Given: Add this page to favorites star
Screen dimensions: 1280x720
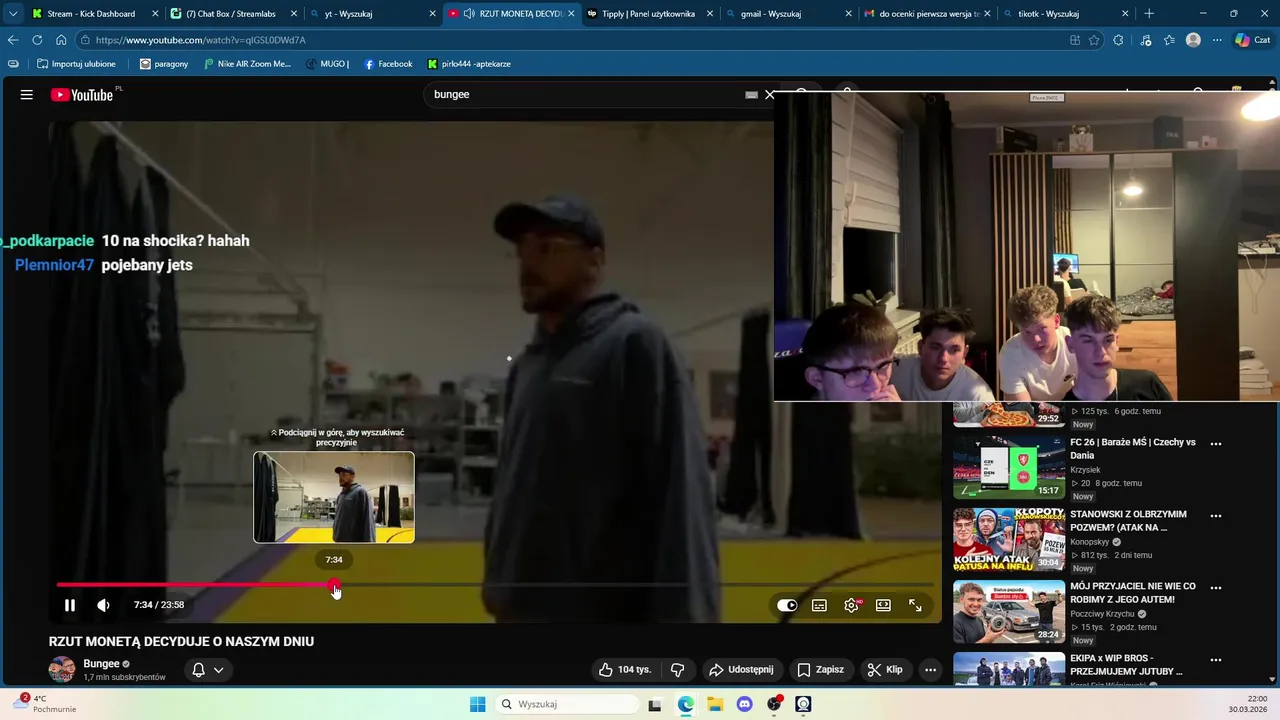Looking at the screenshot, I should [x=1094, y=40].
